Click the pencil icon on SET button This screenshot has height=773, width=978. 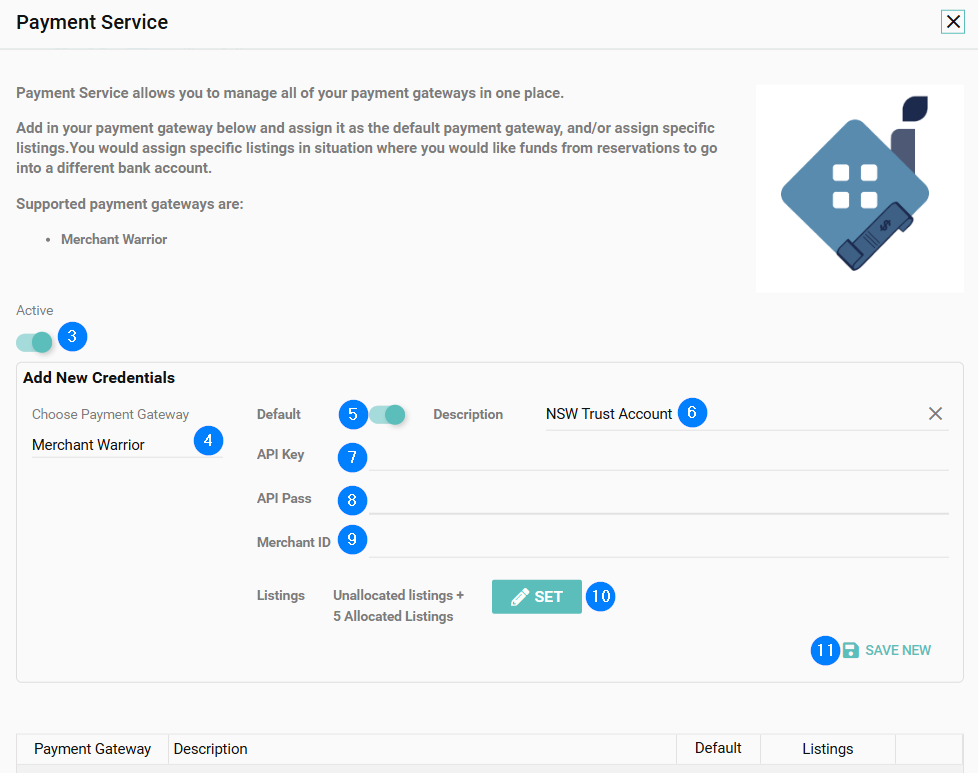[520, 597]
